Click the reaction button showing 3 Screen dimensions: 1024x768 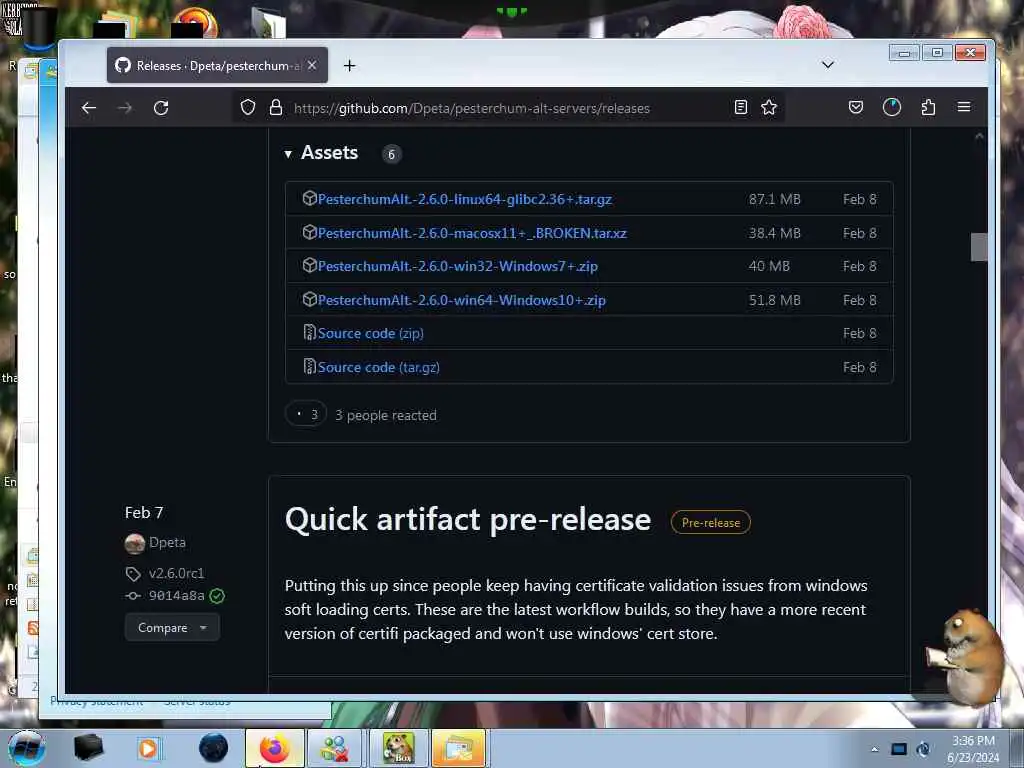coord(306,414)
